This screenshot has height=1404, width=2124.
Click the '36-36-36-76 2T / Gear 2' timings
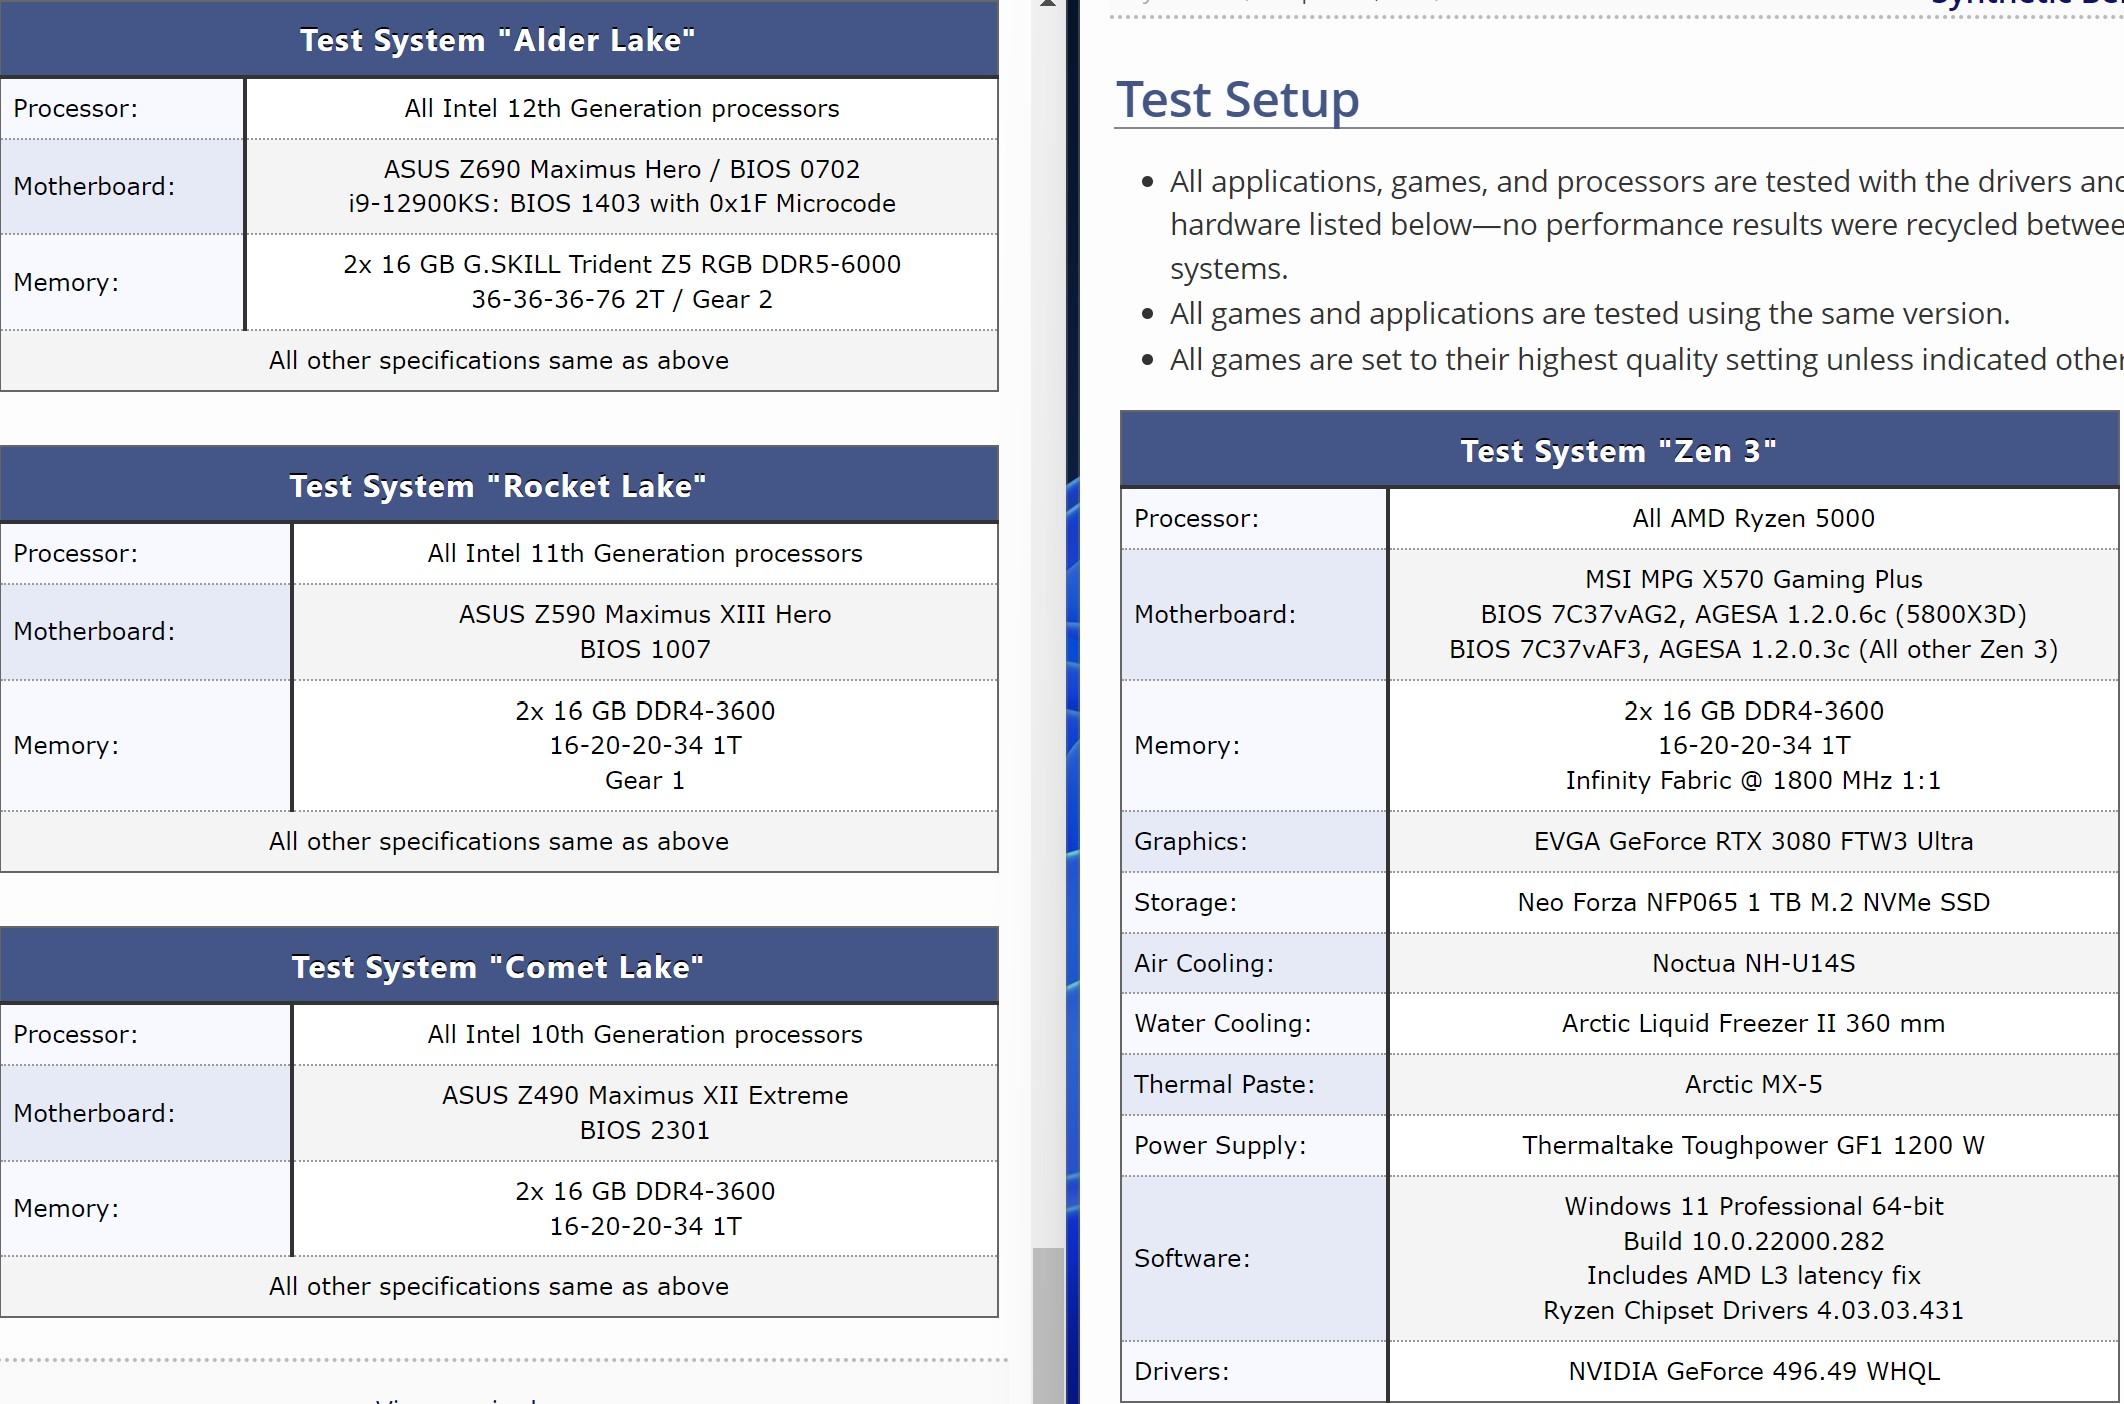(x=622, y=299)
